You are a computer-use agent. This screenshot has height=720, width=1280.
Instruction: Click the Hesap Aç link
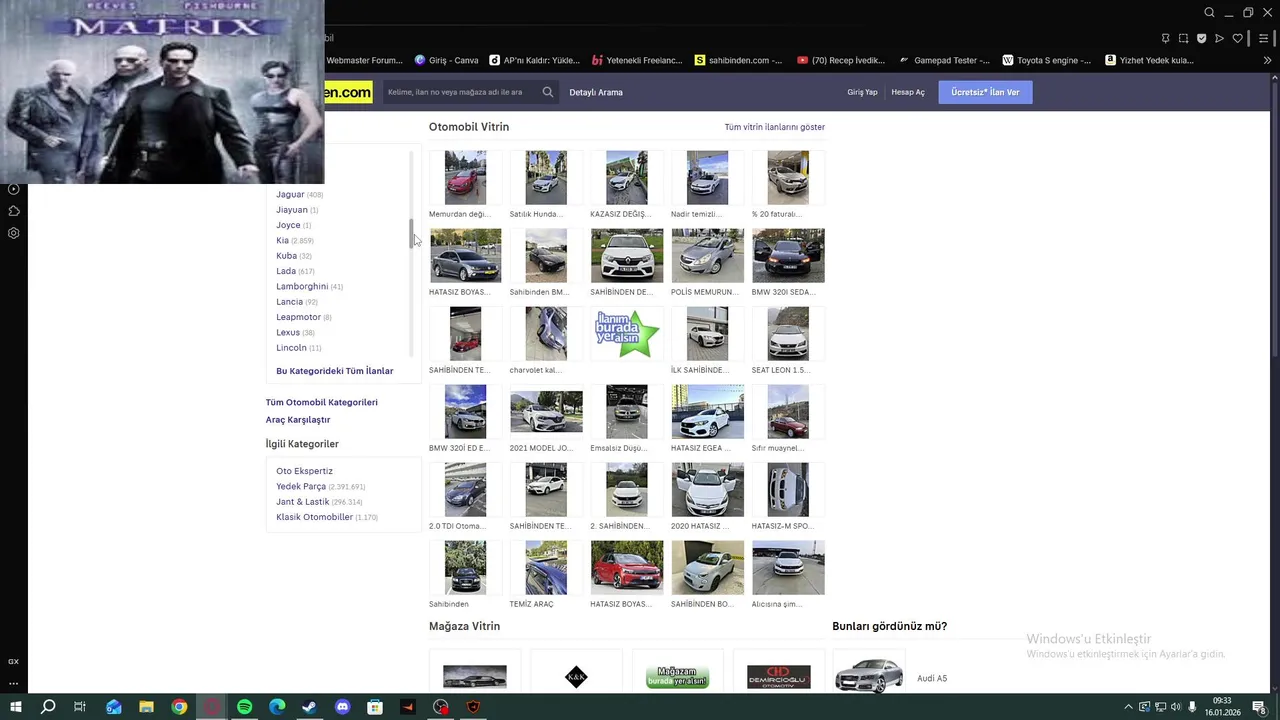[908, 92]
